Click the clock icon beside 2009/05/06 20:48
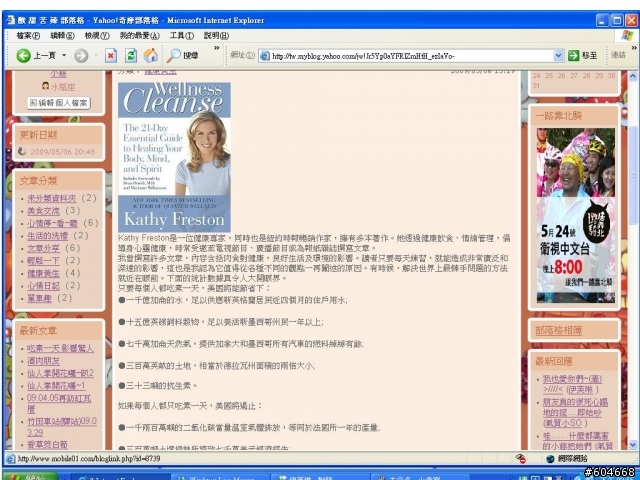The height and width of the screenshot is (480, 640). point(22,151)
